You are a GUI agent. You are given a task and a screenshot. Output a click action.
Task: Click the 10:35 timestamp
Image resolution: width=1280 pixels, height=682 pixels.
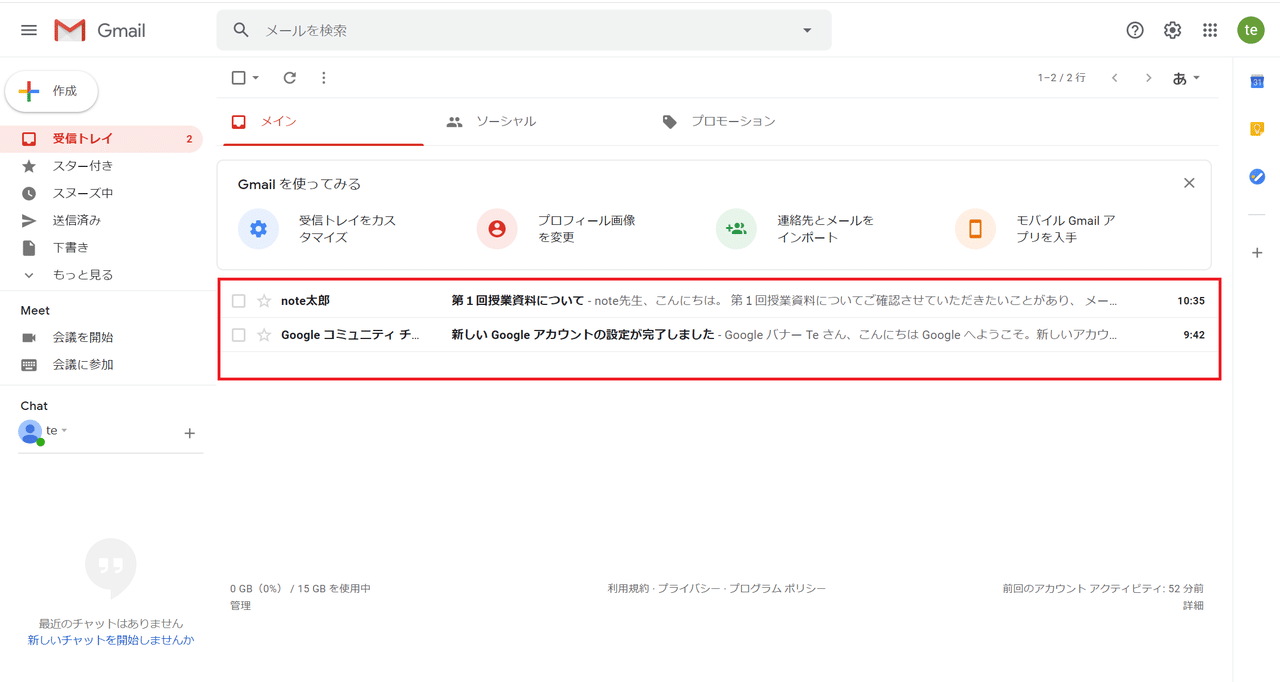(1191, 301)
